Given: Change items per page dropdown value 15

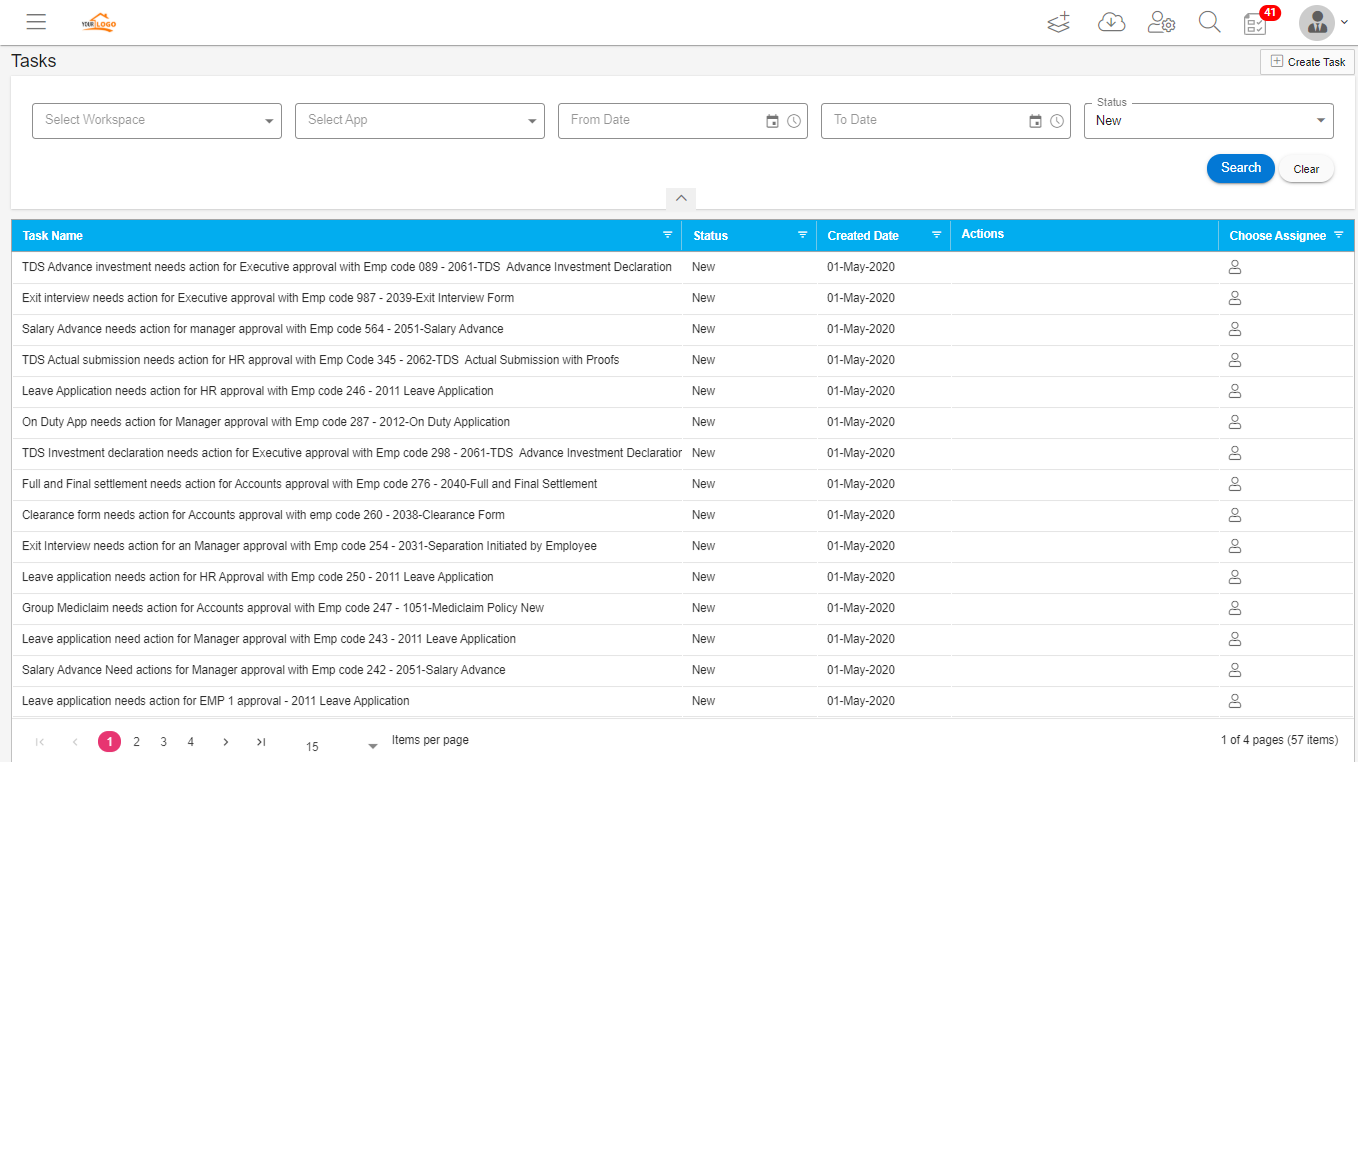Looking at the screenshot, I should tap(341, 746).
